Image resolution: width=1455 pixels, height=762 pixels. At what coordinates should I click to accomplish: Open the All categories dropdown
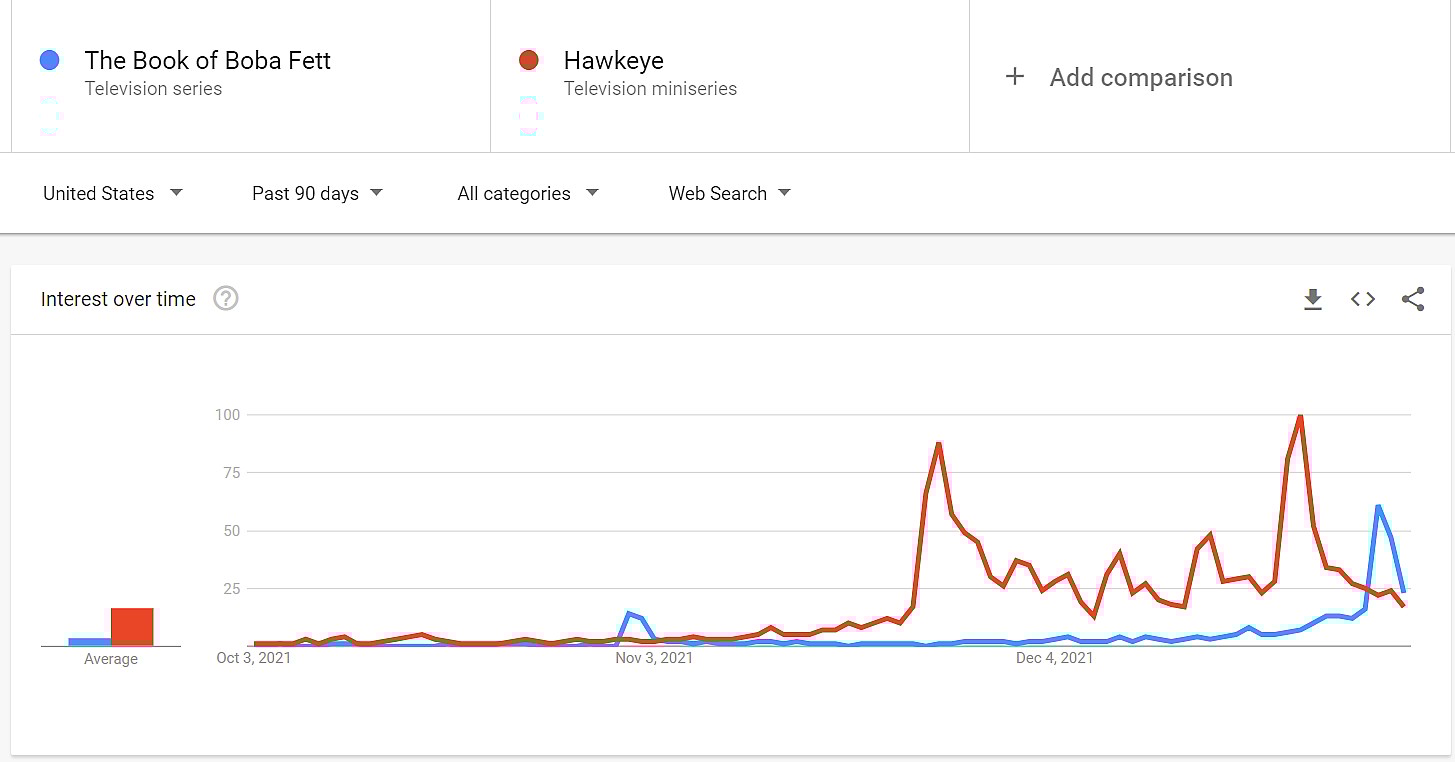pyautogui.click(x=527, y=193)
